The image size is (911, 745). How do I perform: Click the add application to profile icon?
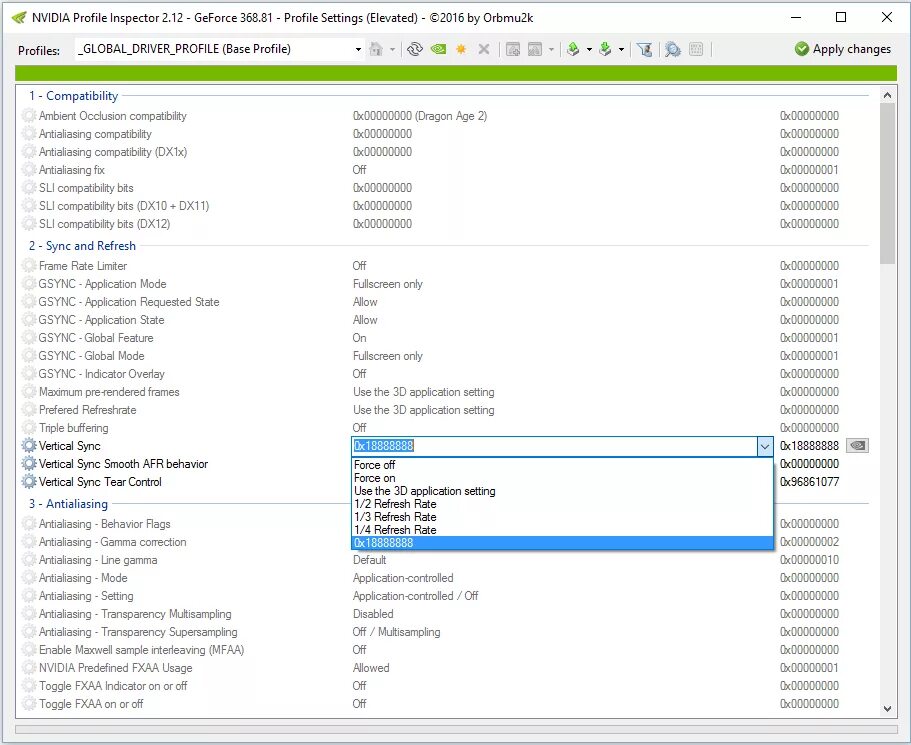[x=512, y=49]
